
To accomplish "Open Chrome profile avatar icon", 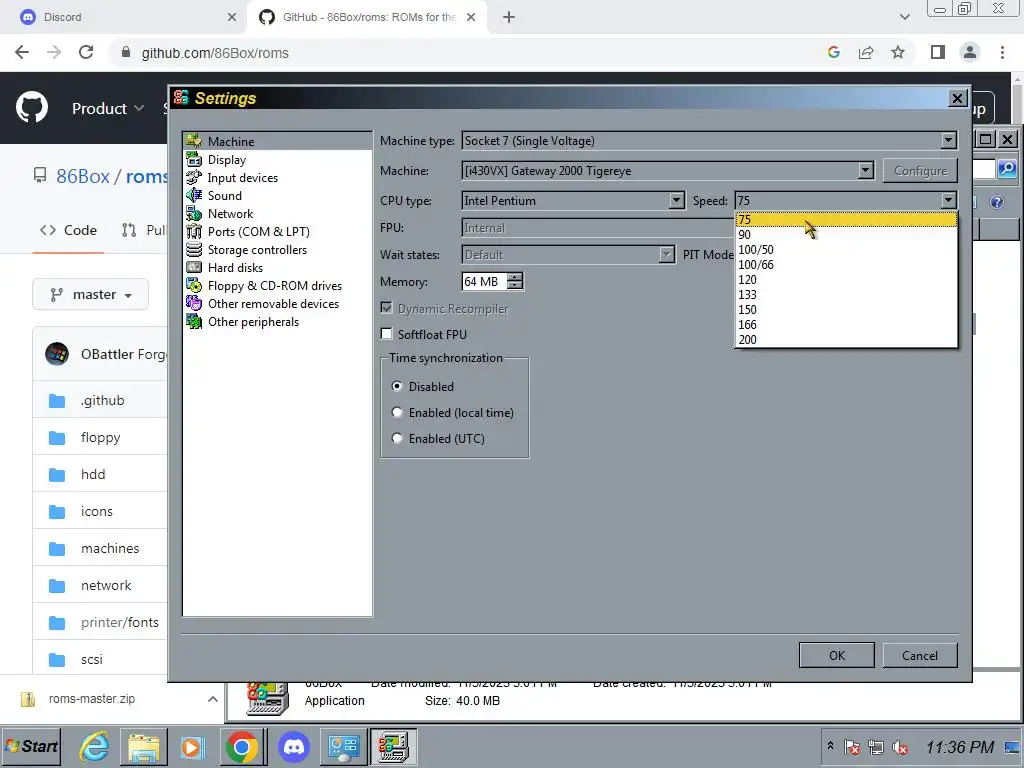I will [x=970, y=52].
